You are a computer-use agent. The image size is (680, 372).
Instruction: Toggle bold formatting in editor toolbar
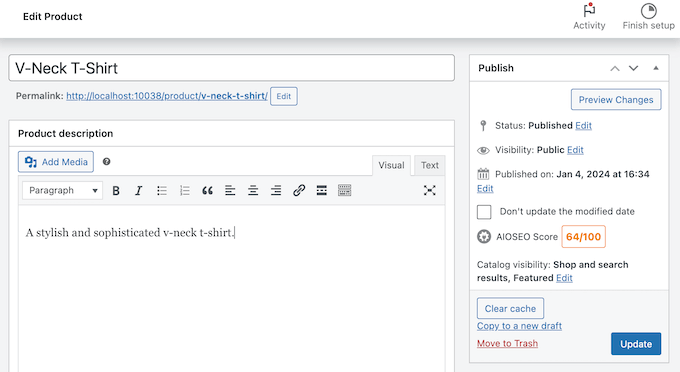(116, 190)
